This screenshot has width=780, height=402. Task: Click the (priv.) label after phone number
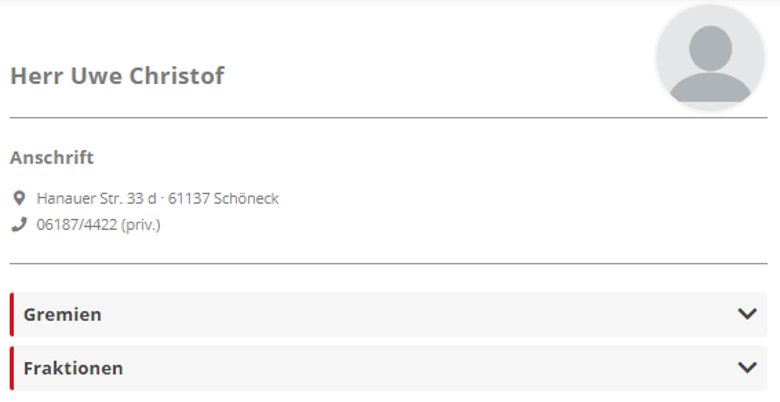[x=141, y=225]
